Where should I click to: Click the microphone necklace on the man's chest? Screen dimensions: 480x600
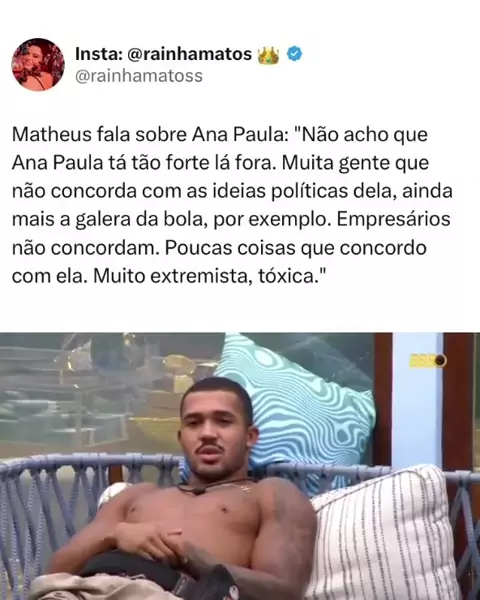click(198, 490)
